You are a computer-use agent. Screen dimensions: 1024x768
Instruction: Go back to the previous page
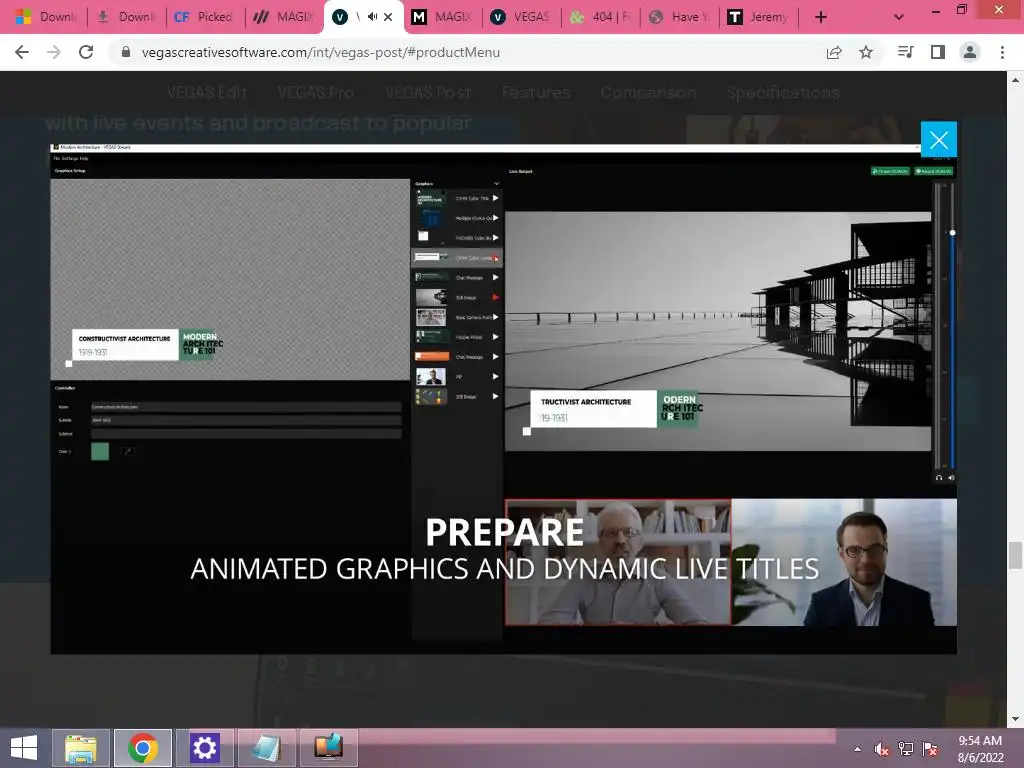(x=22, y=52)
